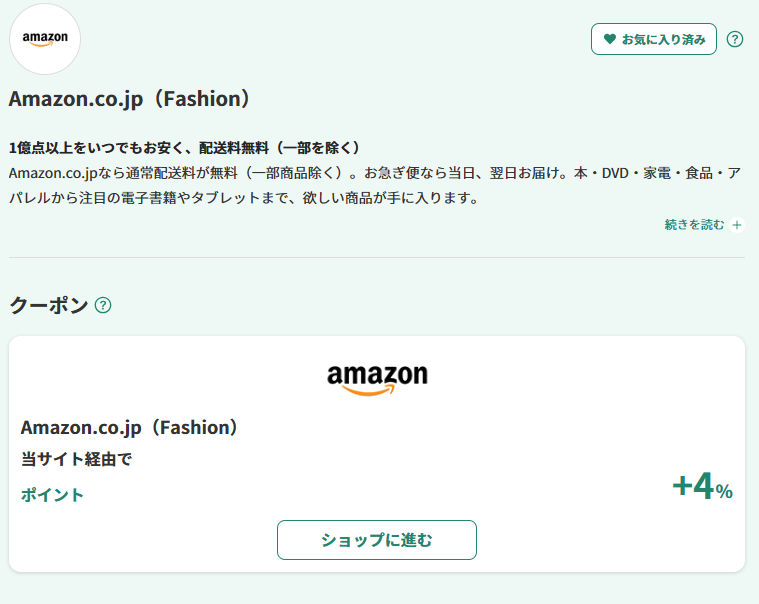Click the round Amazon logo at top
This screenshot has height=604, width=759.
(45, 39)
